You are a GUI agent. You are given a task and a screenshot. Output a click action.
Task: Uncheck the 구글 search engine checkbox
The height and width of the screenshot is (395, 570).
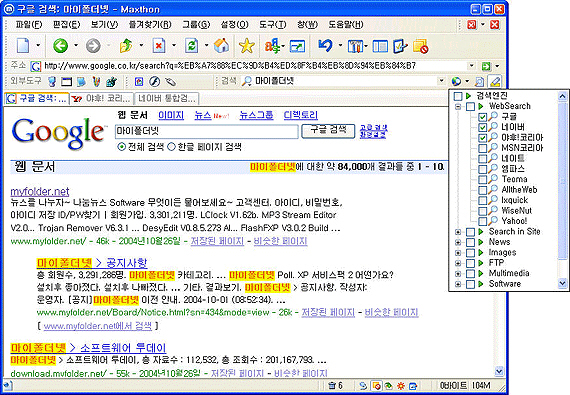[x=482, y=117]
